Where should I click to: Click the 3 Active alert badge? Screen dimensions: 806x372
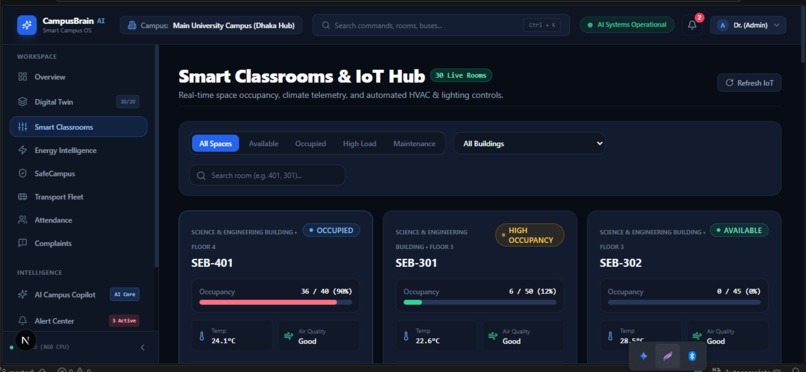pos(124,321)
